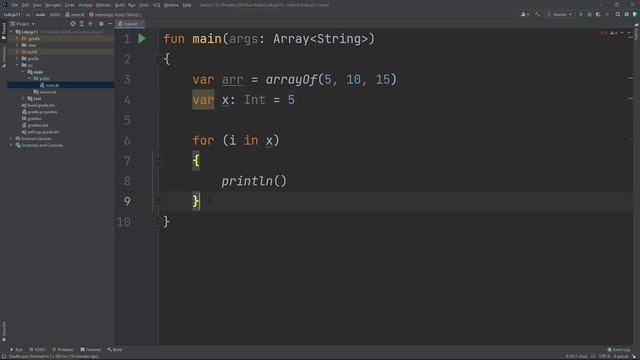This screenshot has width=640, height=360.
Task: Open the Problems tool window button
Action: click(x=63, y=349)
